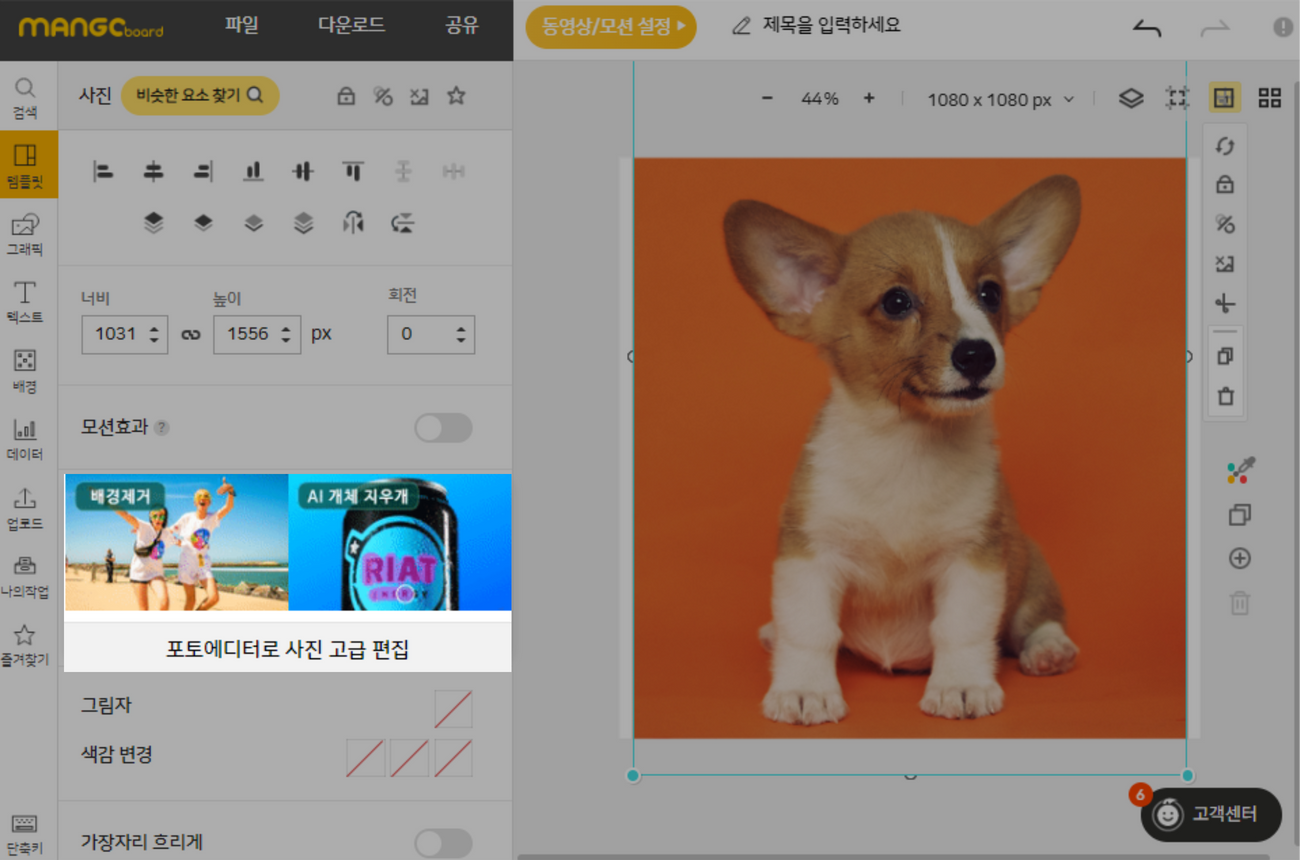Image resolution: width=1300 pixels, height=860 pixels.
Task: Open the 검색 search sidebar panel
Action: [25, 98]
